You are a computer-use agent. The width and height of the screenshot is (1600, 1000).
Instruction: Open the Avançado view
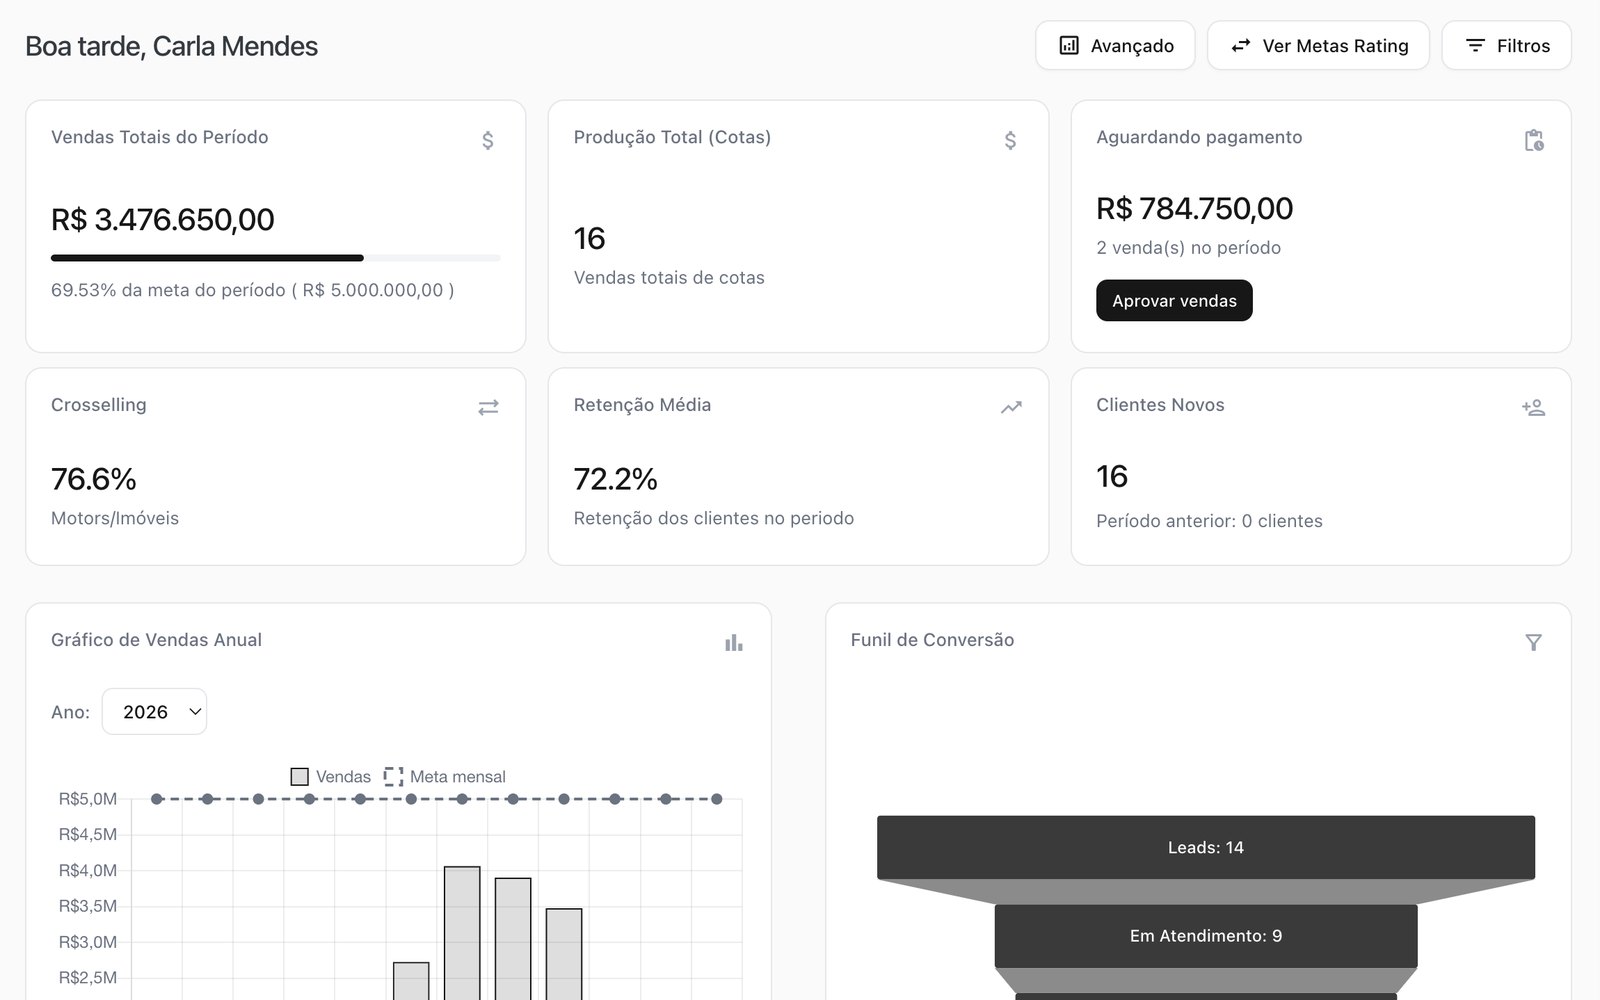tap(1115, 46)
